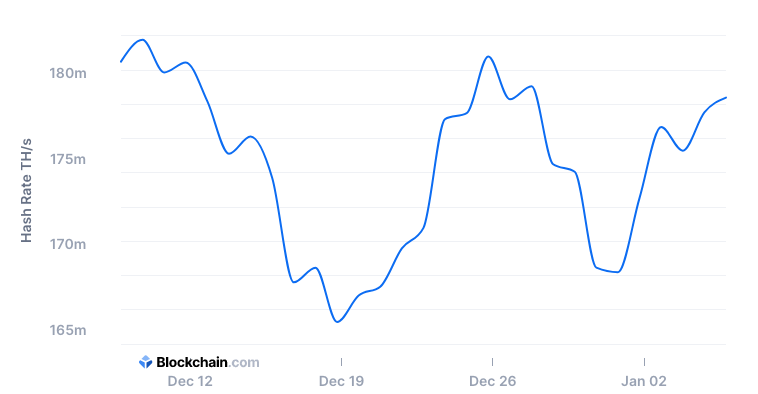Select the Dec 26 axis tick mark
This screenshot has width=758, height=394.
click(493, 362)
